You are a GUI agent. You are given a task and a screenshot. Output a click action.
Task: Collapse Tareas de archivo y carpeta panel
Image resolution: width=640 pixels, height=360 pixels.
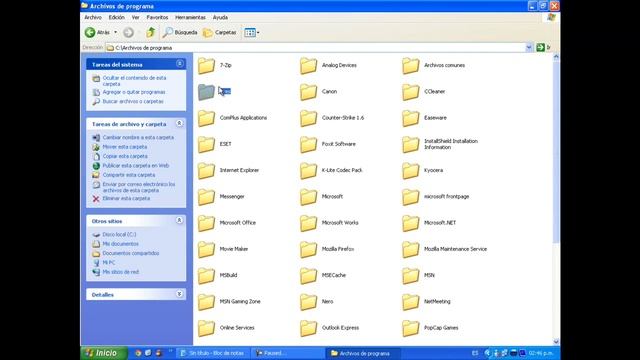click(179, 123)
